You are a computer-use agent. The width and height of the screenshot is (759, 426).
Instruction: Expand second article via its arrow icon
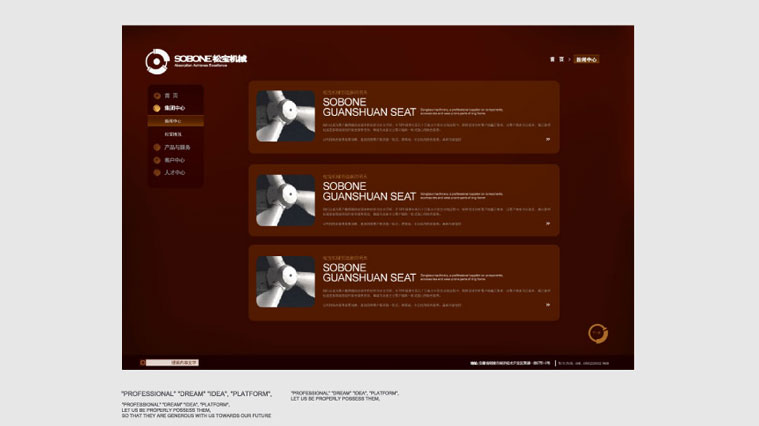tap(547, 222)
